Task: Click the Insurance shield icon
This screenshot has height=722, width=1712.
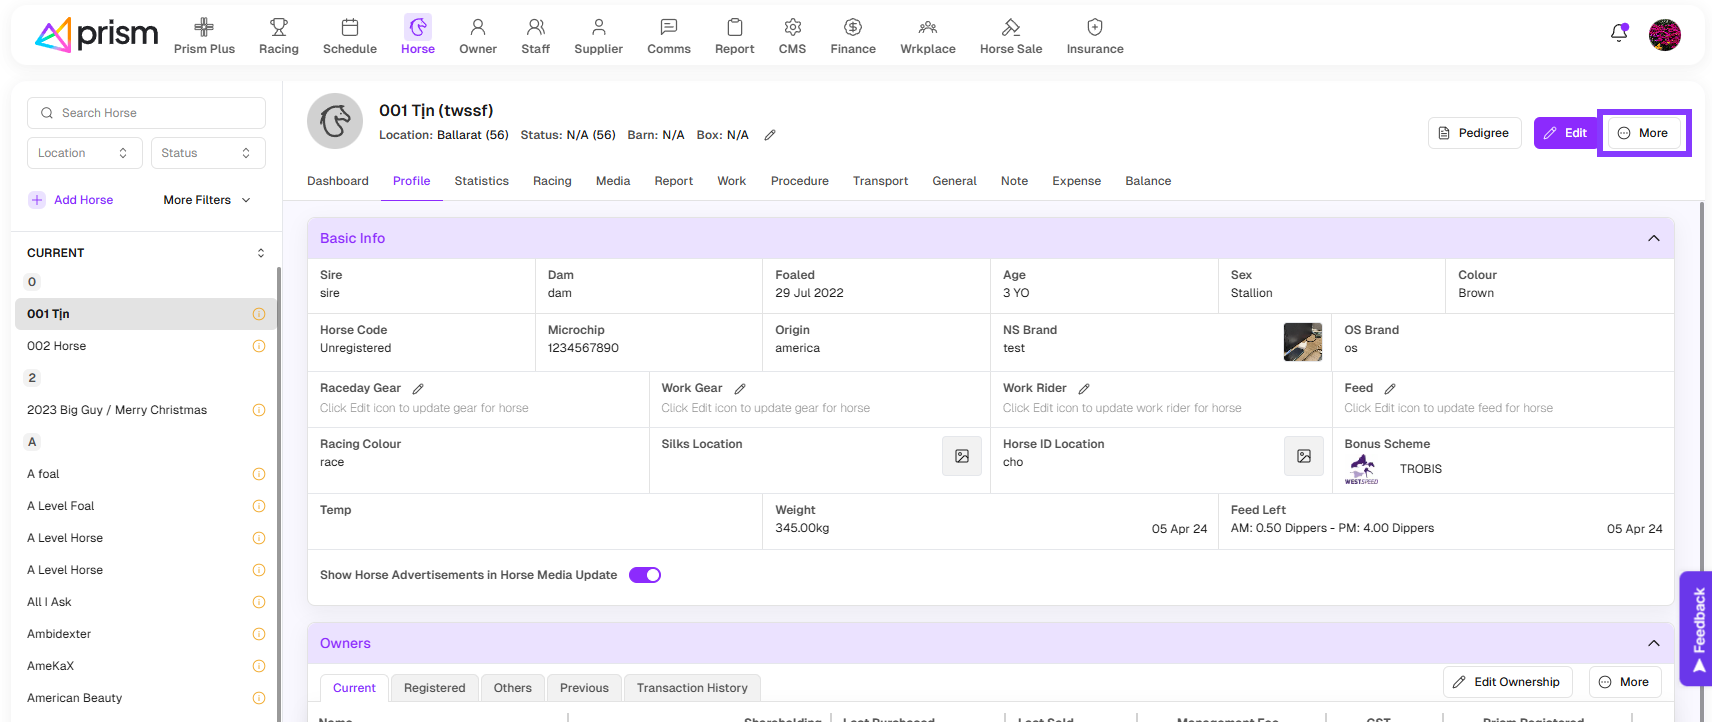Action: coord(1094,27)
